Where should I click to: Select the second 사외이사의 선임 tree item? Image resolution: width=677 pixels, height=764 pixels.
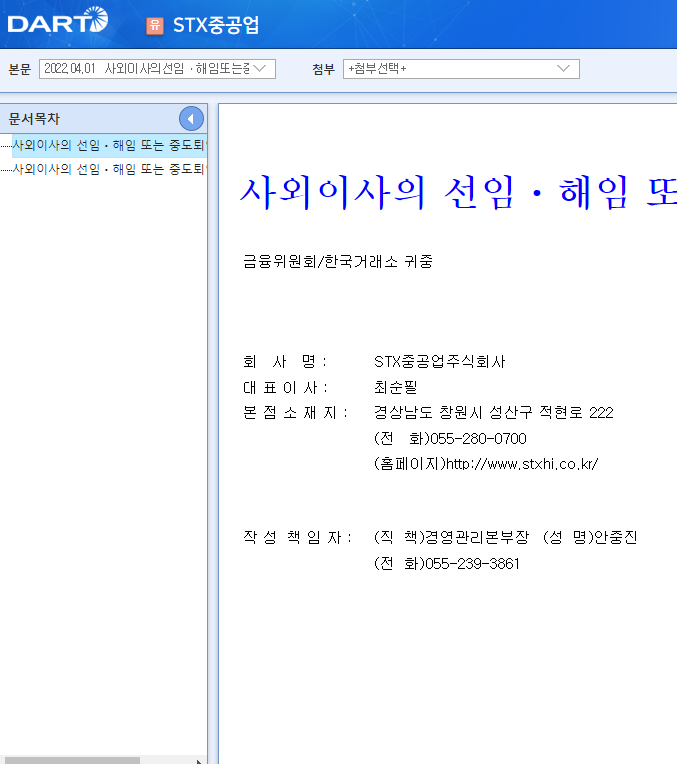pyautogui.click(x=109, y=169)
